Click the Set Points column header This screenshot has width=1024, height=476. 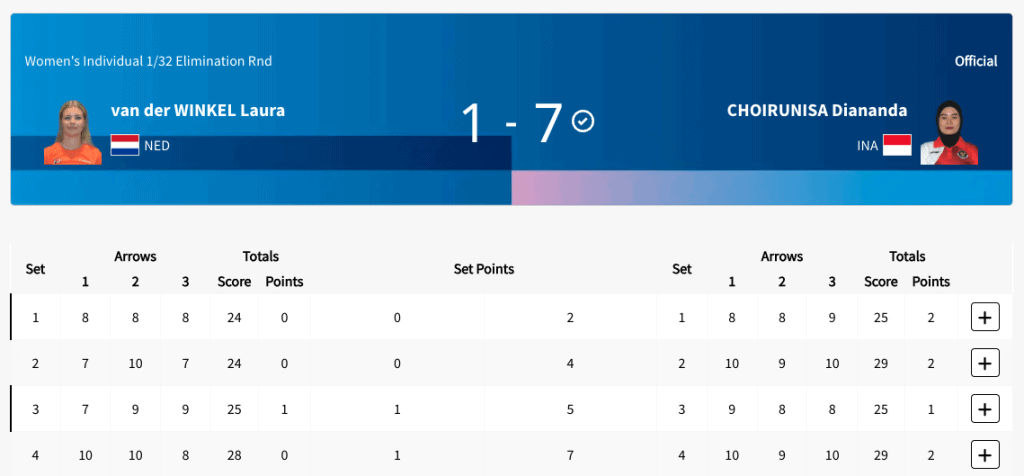tap(484, 269)
